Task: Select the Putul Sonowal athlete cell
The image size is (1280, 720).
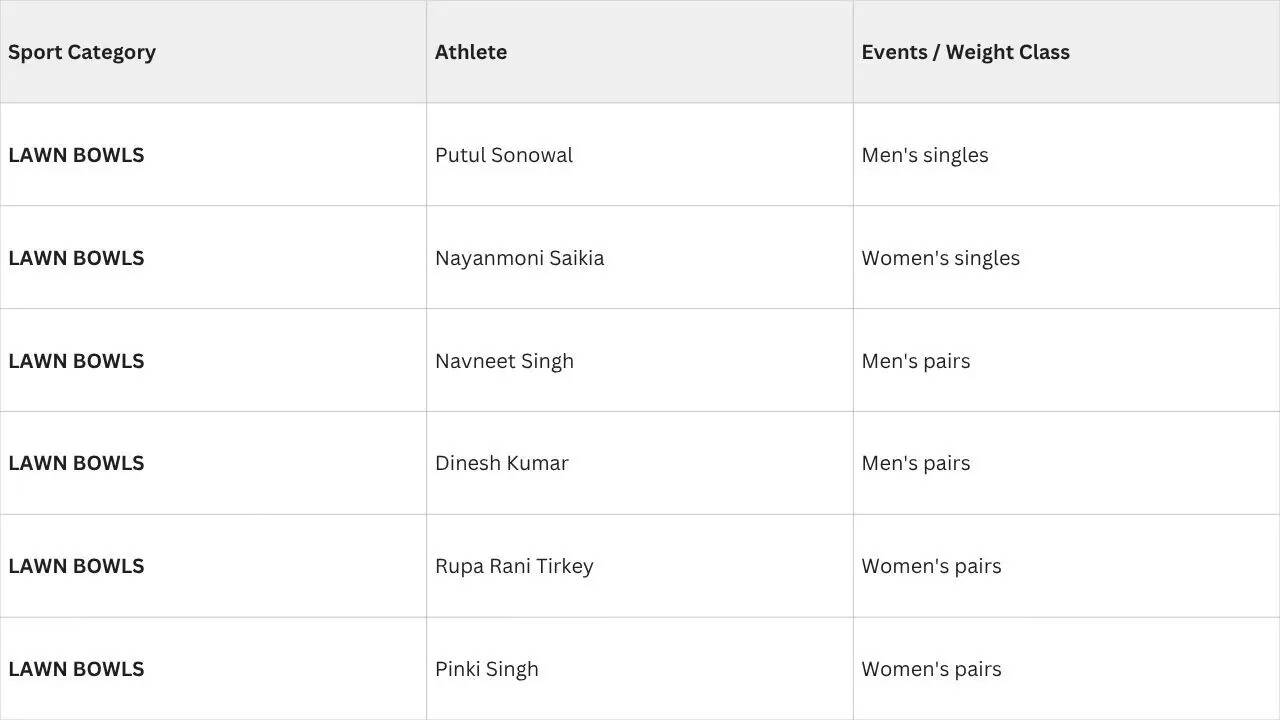Action: (640, 155)
